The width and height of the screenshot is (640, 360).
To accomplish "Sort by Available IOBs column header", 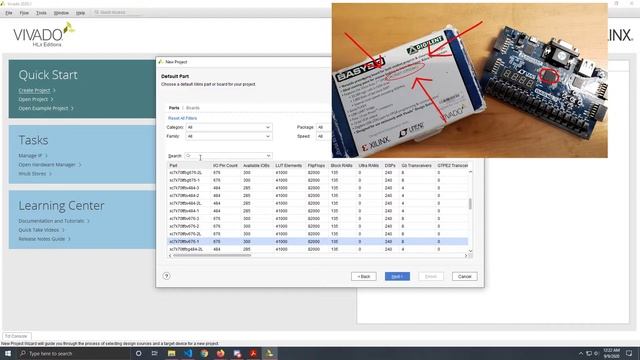I will (257, 165).
